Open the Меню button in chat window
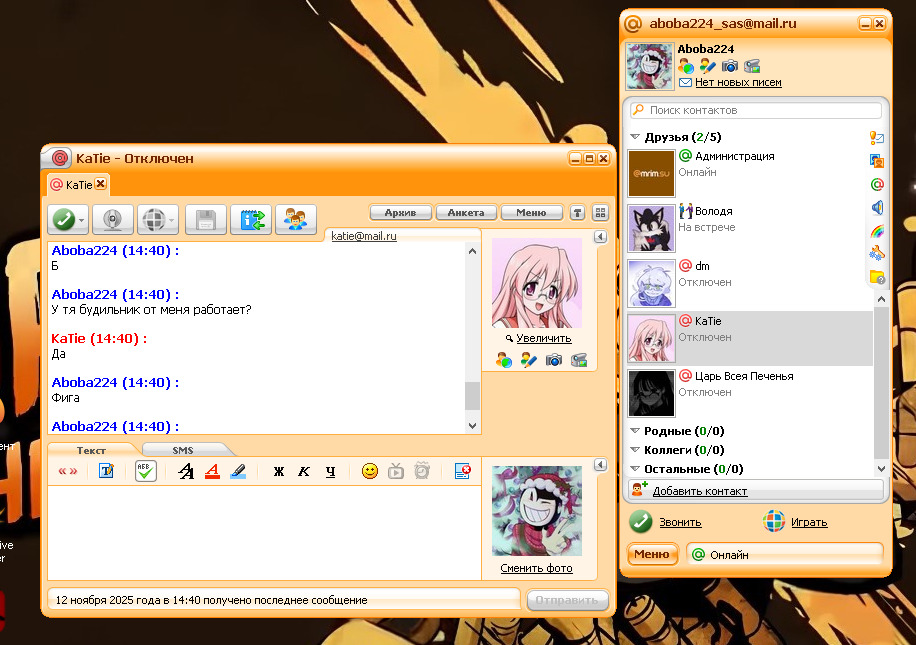 531,213
